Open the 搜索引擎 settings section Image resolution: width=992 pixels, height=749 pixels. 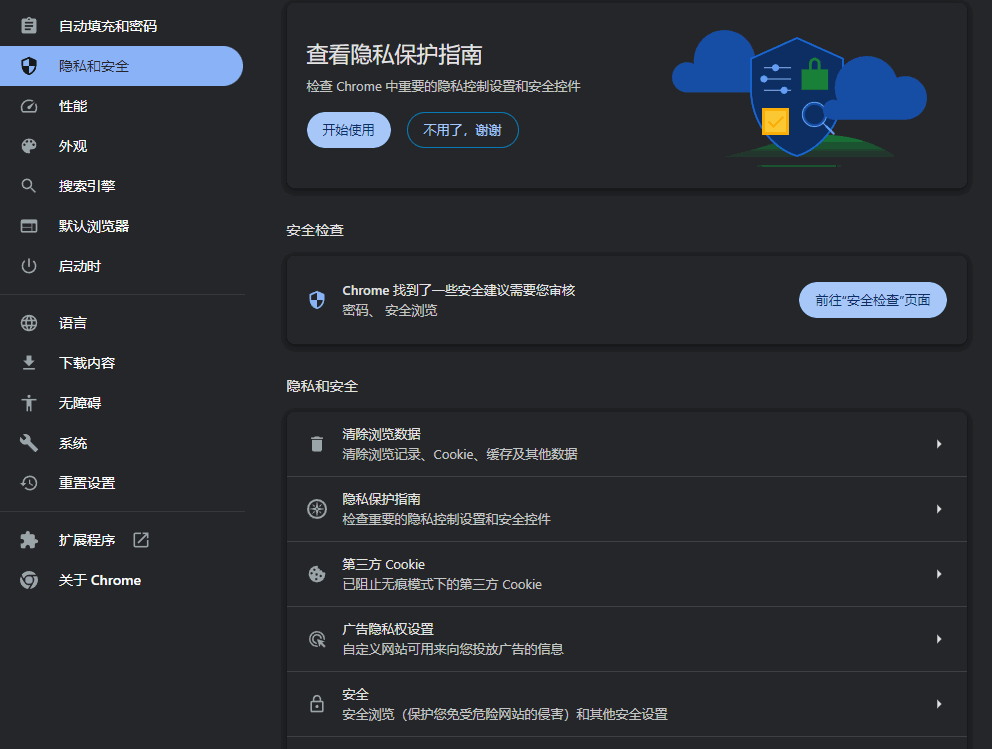pos(121,186)
